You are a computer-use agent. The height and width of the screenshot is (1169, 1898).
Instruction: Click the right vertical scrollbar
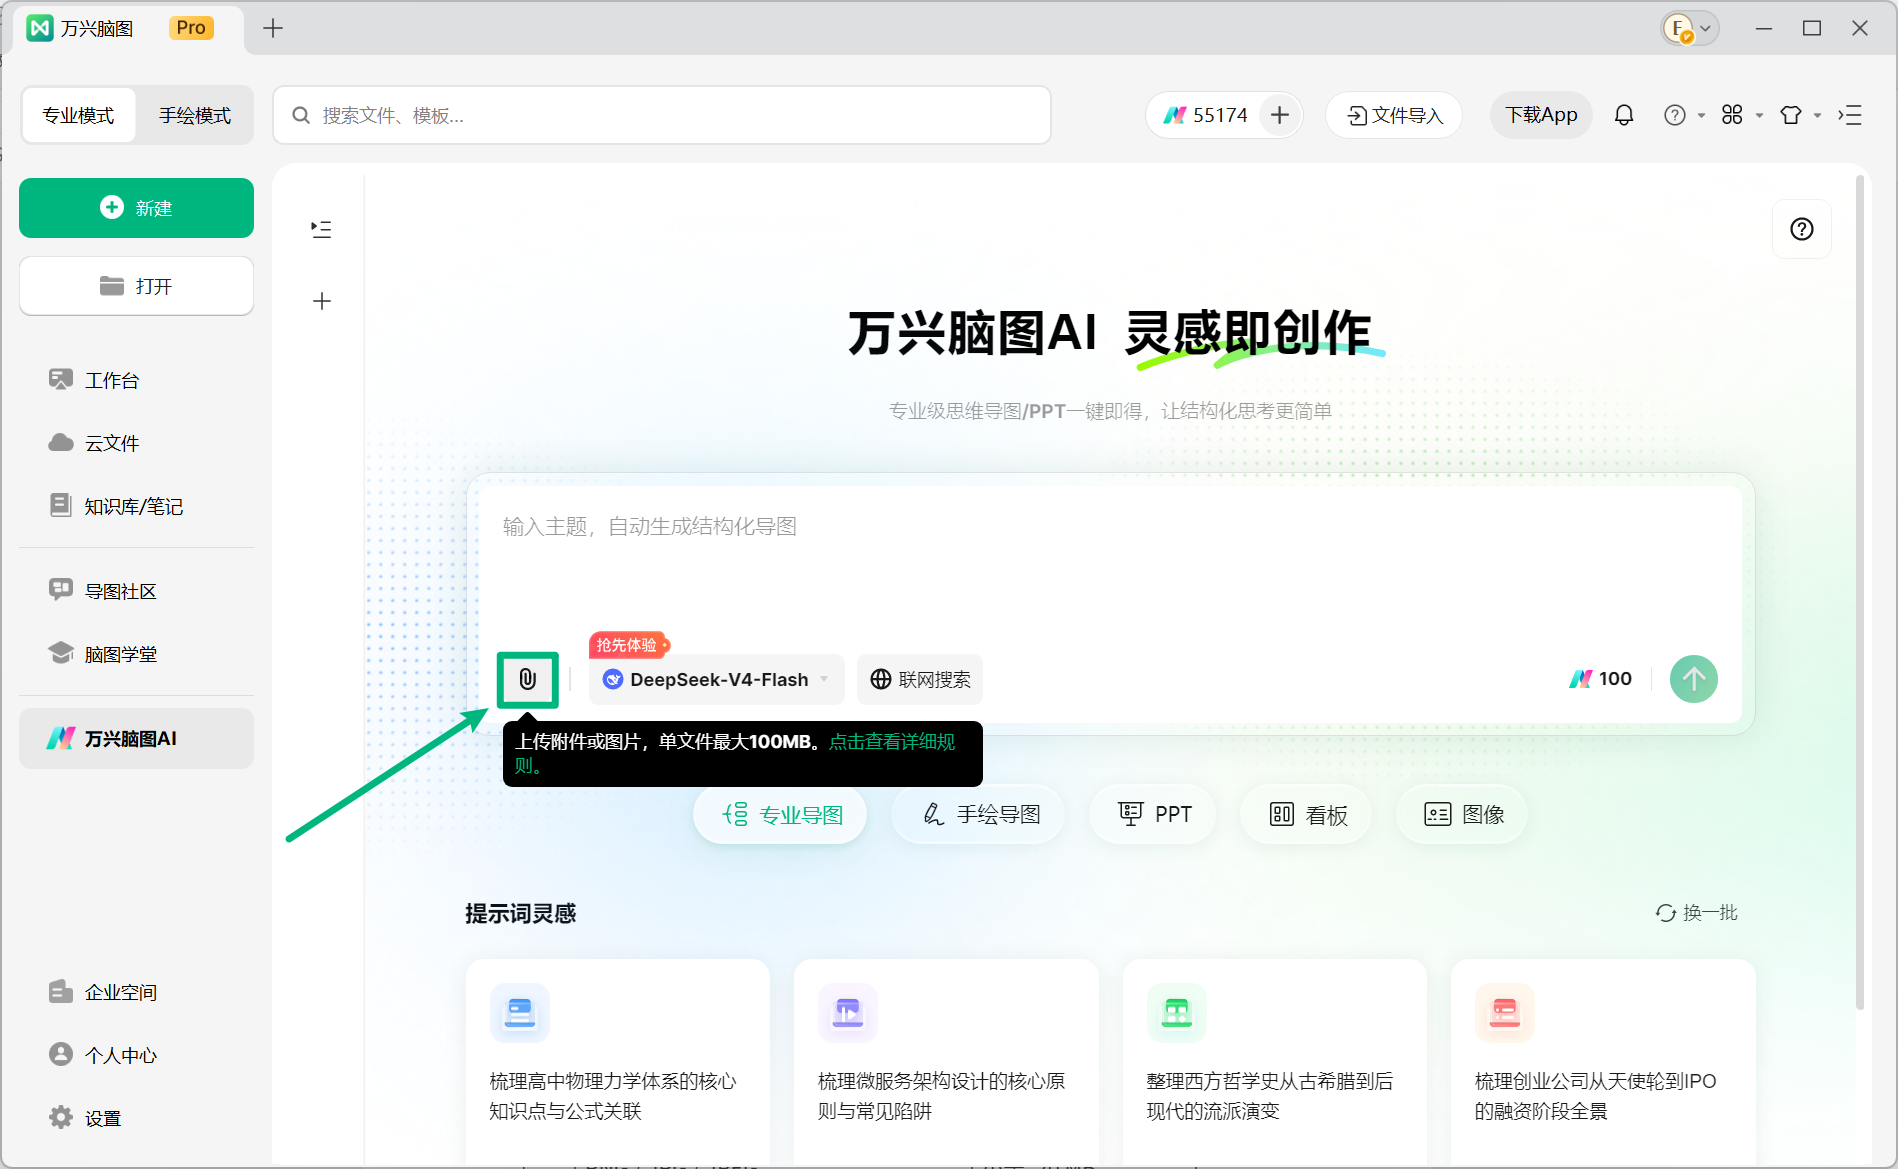click(x=1860, y=592)
